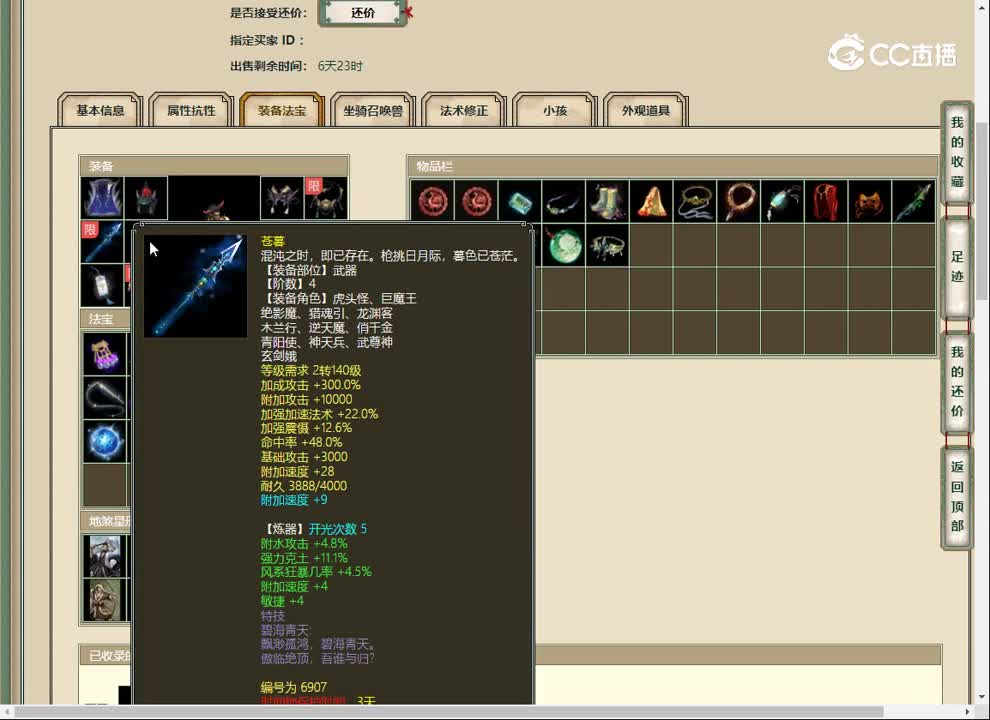
Task: Click the 风系狂暴几率 +4.5% line
Action: click(x=316, y=572)
